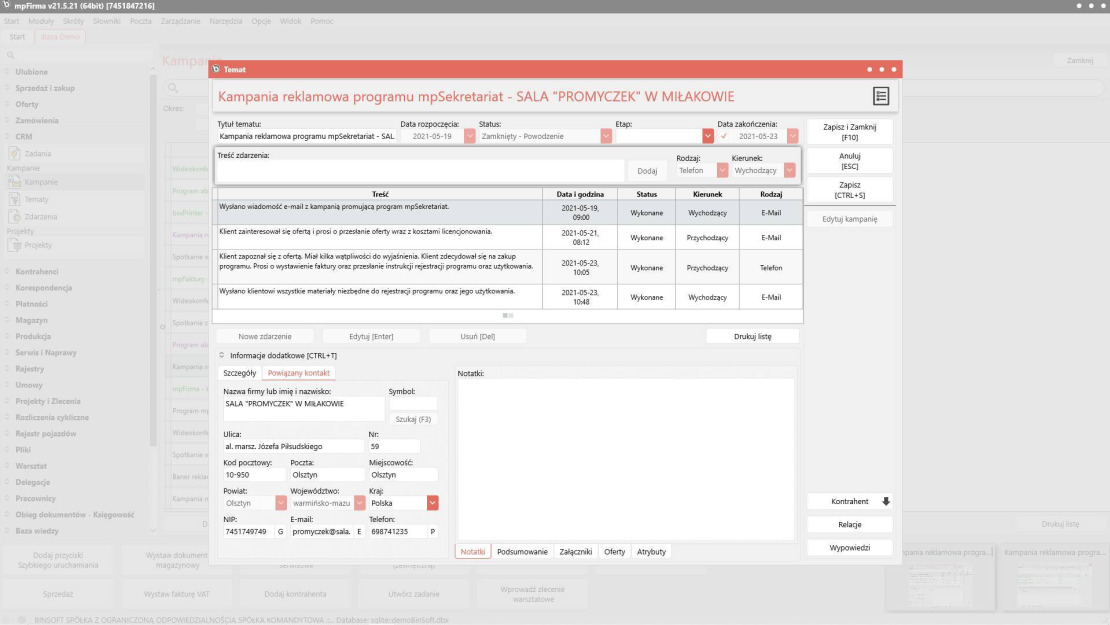This screenshot has width=1110, height=625.
Task: Switch to the Załączniki tab
Action: 576,551
